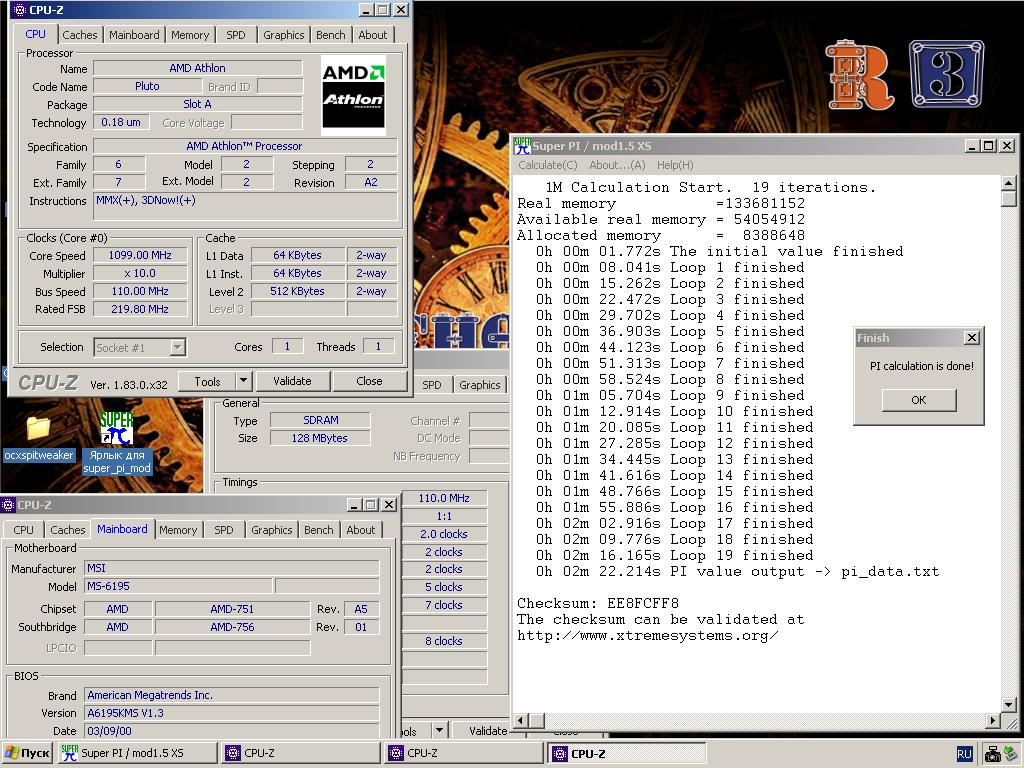Click the xtremesystems.org URL text
Viewport: 1024px width, 768px height.
[x=647, y=635]
